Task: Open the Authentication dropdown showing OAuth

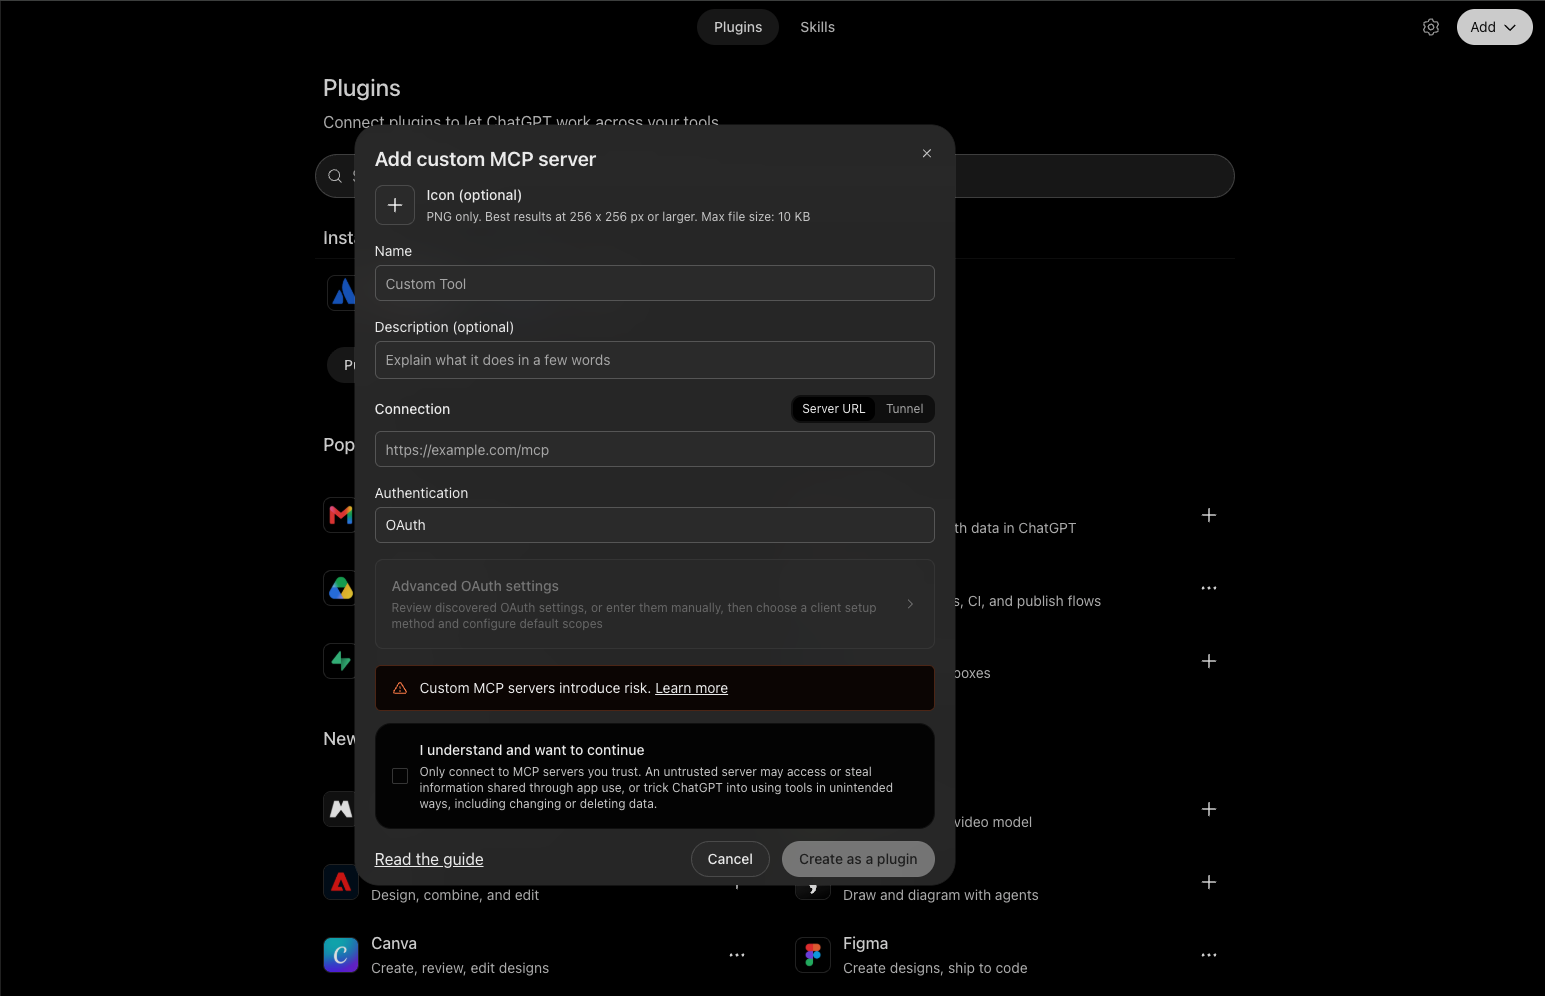Action: (x=655, y=525)
